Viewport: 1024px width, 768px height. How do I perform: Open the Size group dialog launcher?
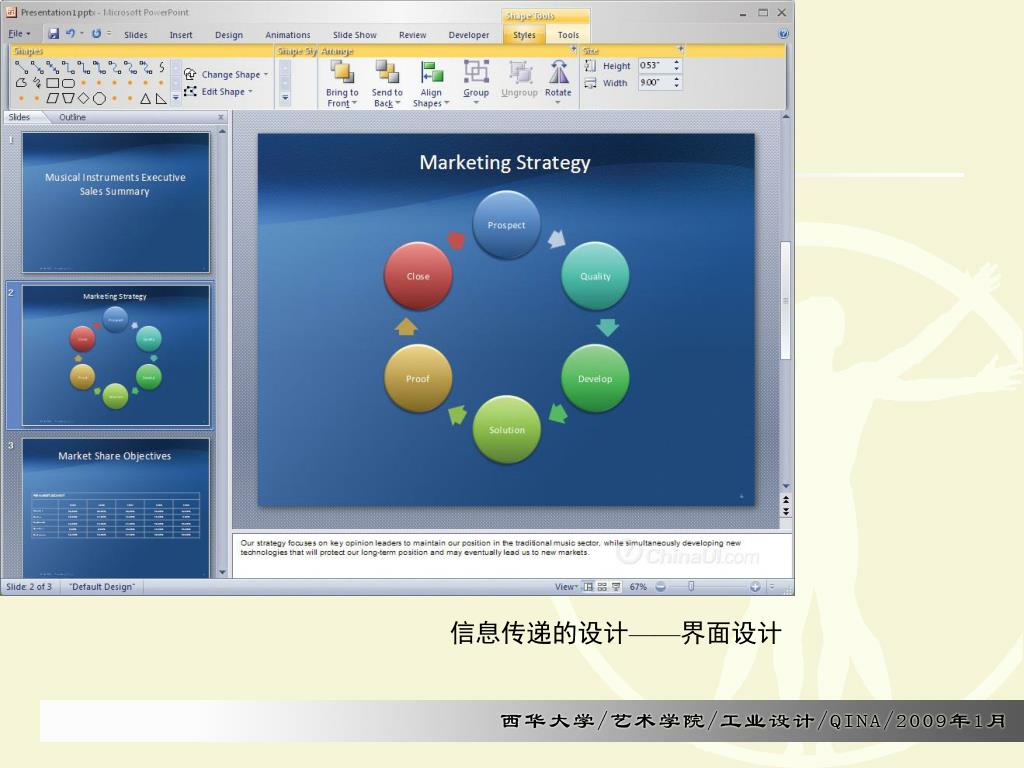tap(680, 50)
